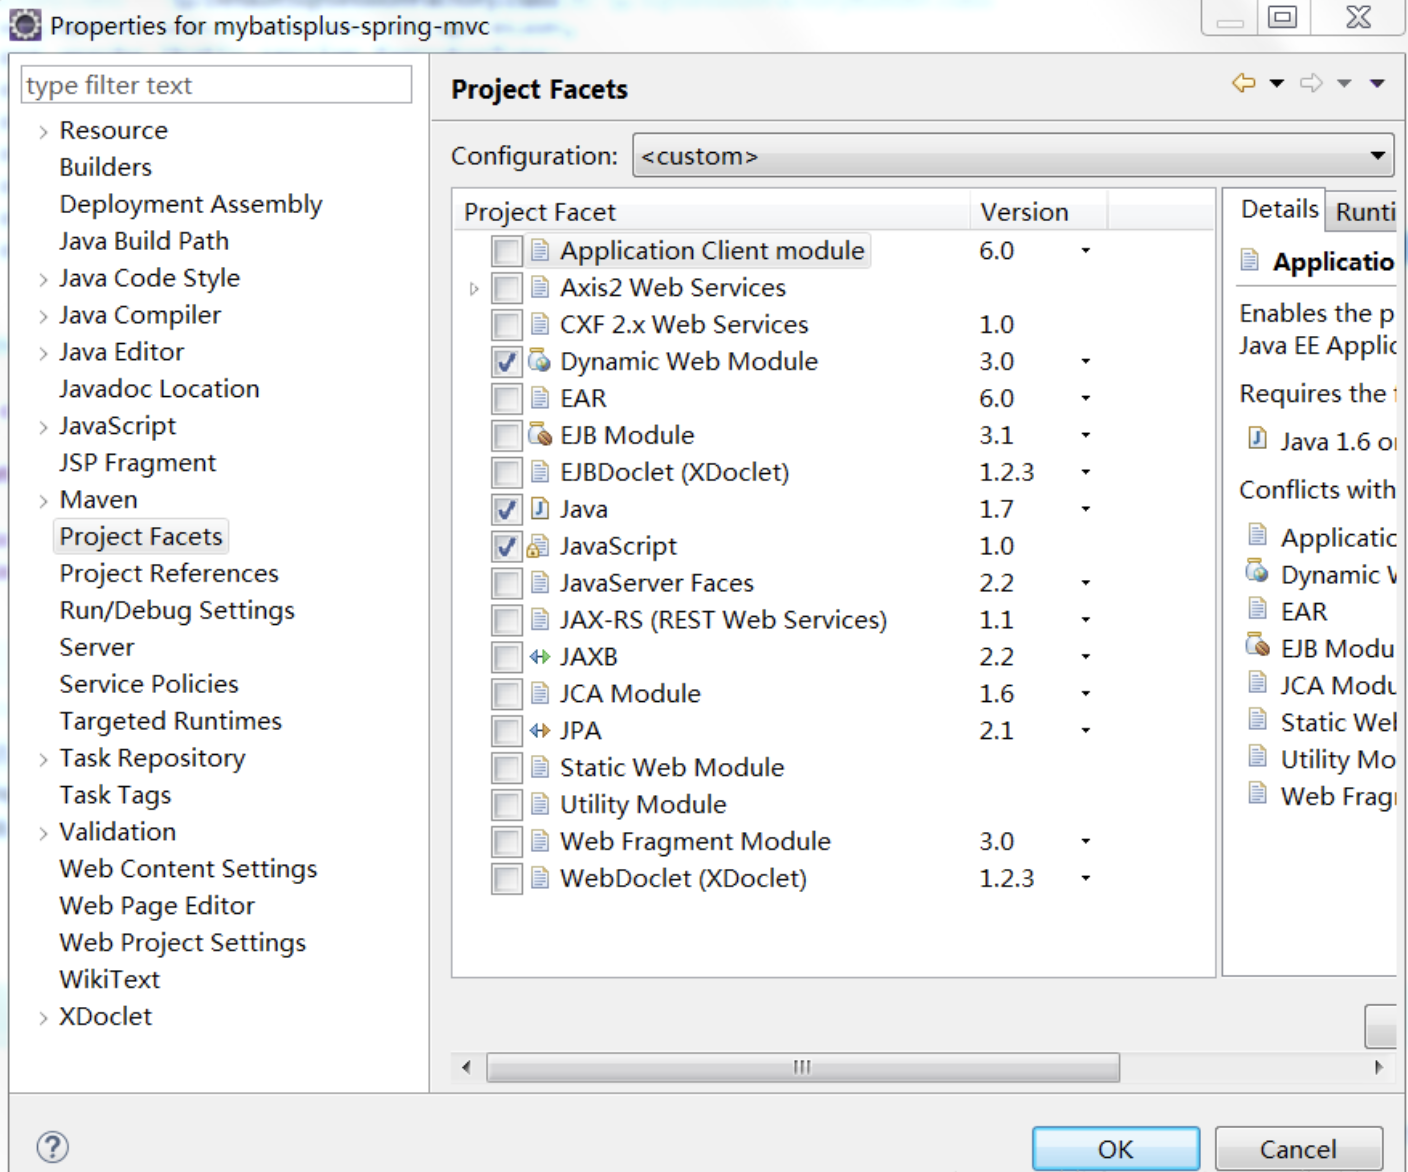Click the horizontal scrollbar thumb

coord(803,1067)
